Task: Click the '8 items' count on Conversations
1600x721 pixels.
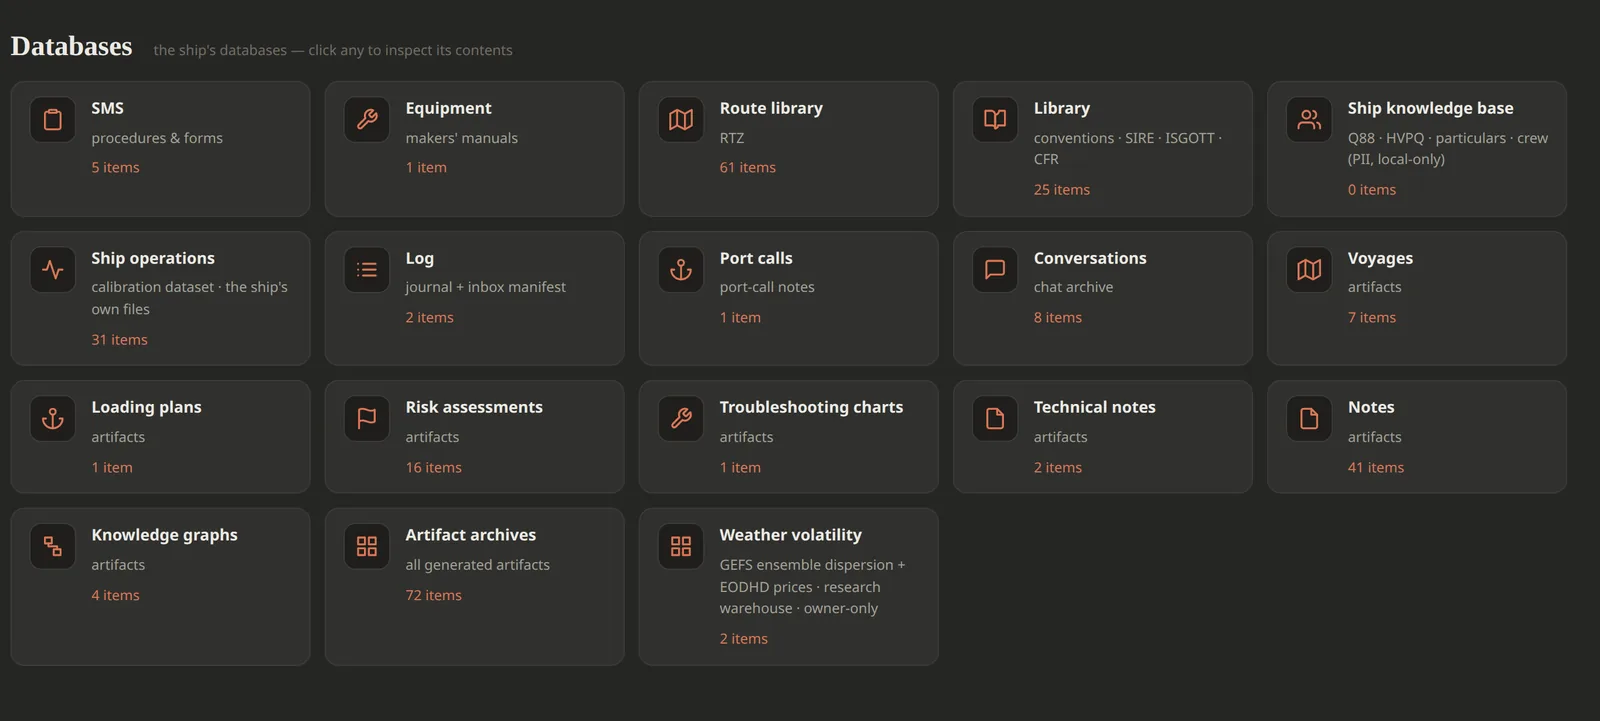Action: [x=1057, y=317]
